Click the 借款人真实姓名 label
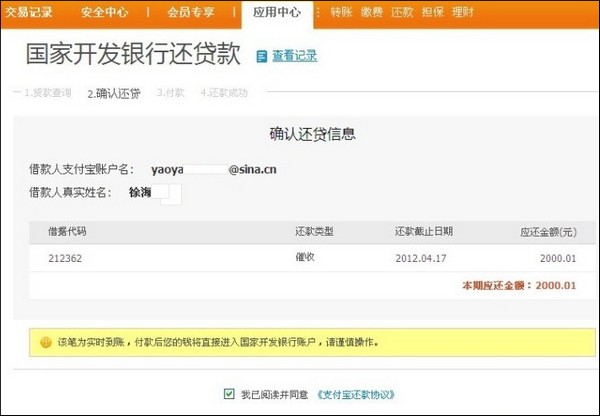This screenshot has height=416, width=600. click(x=70, y=192)
